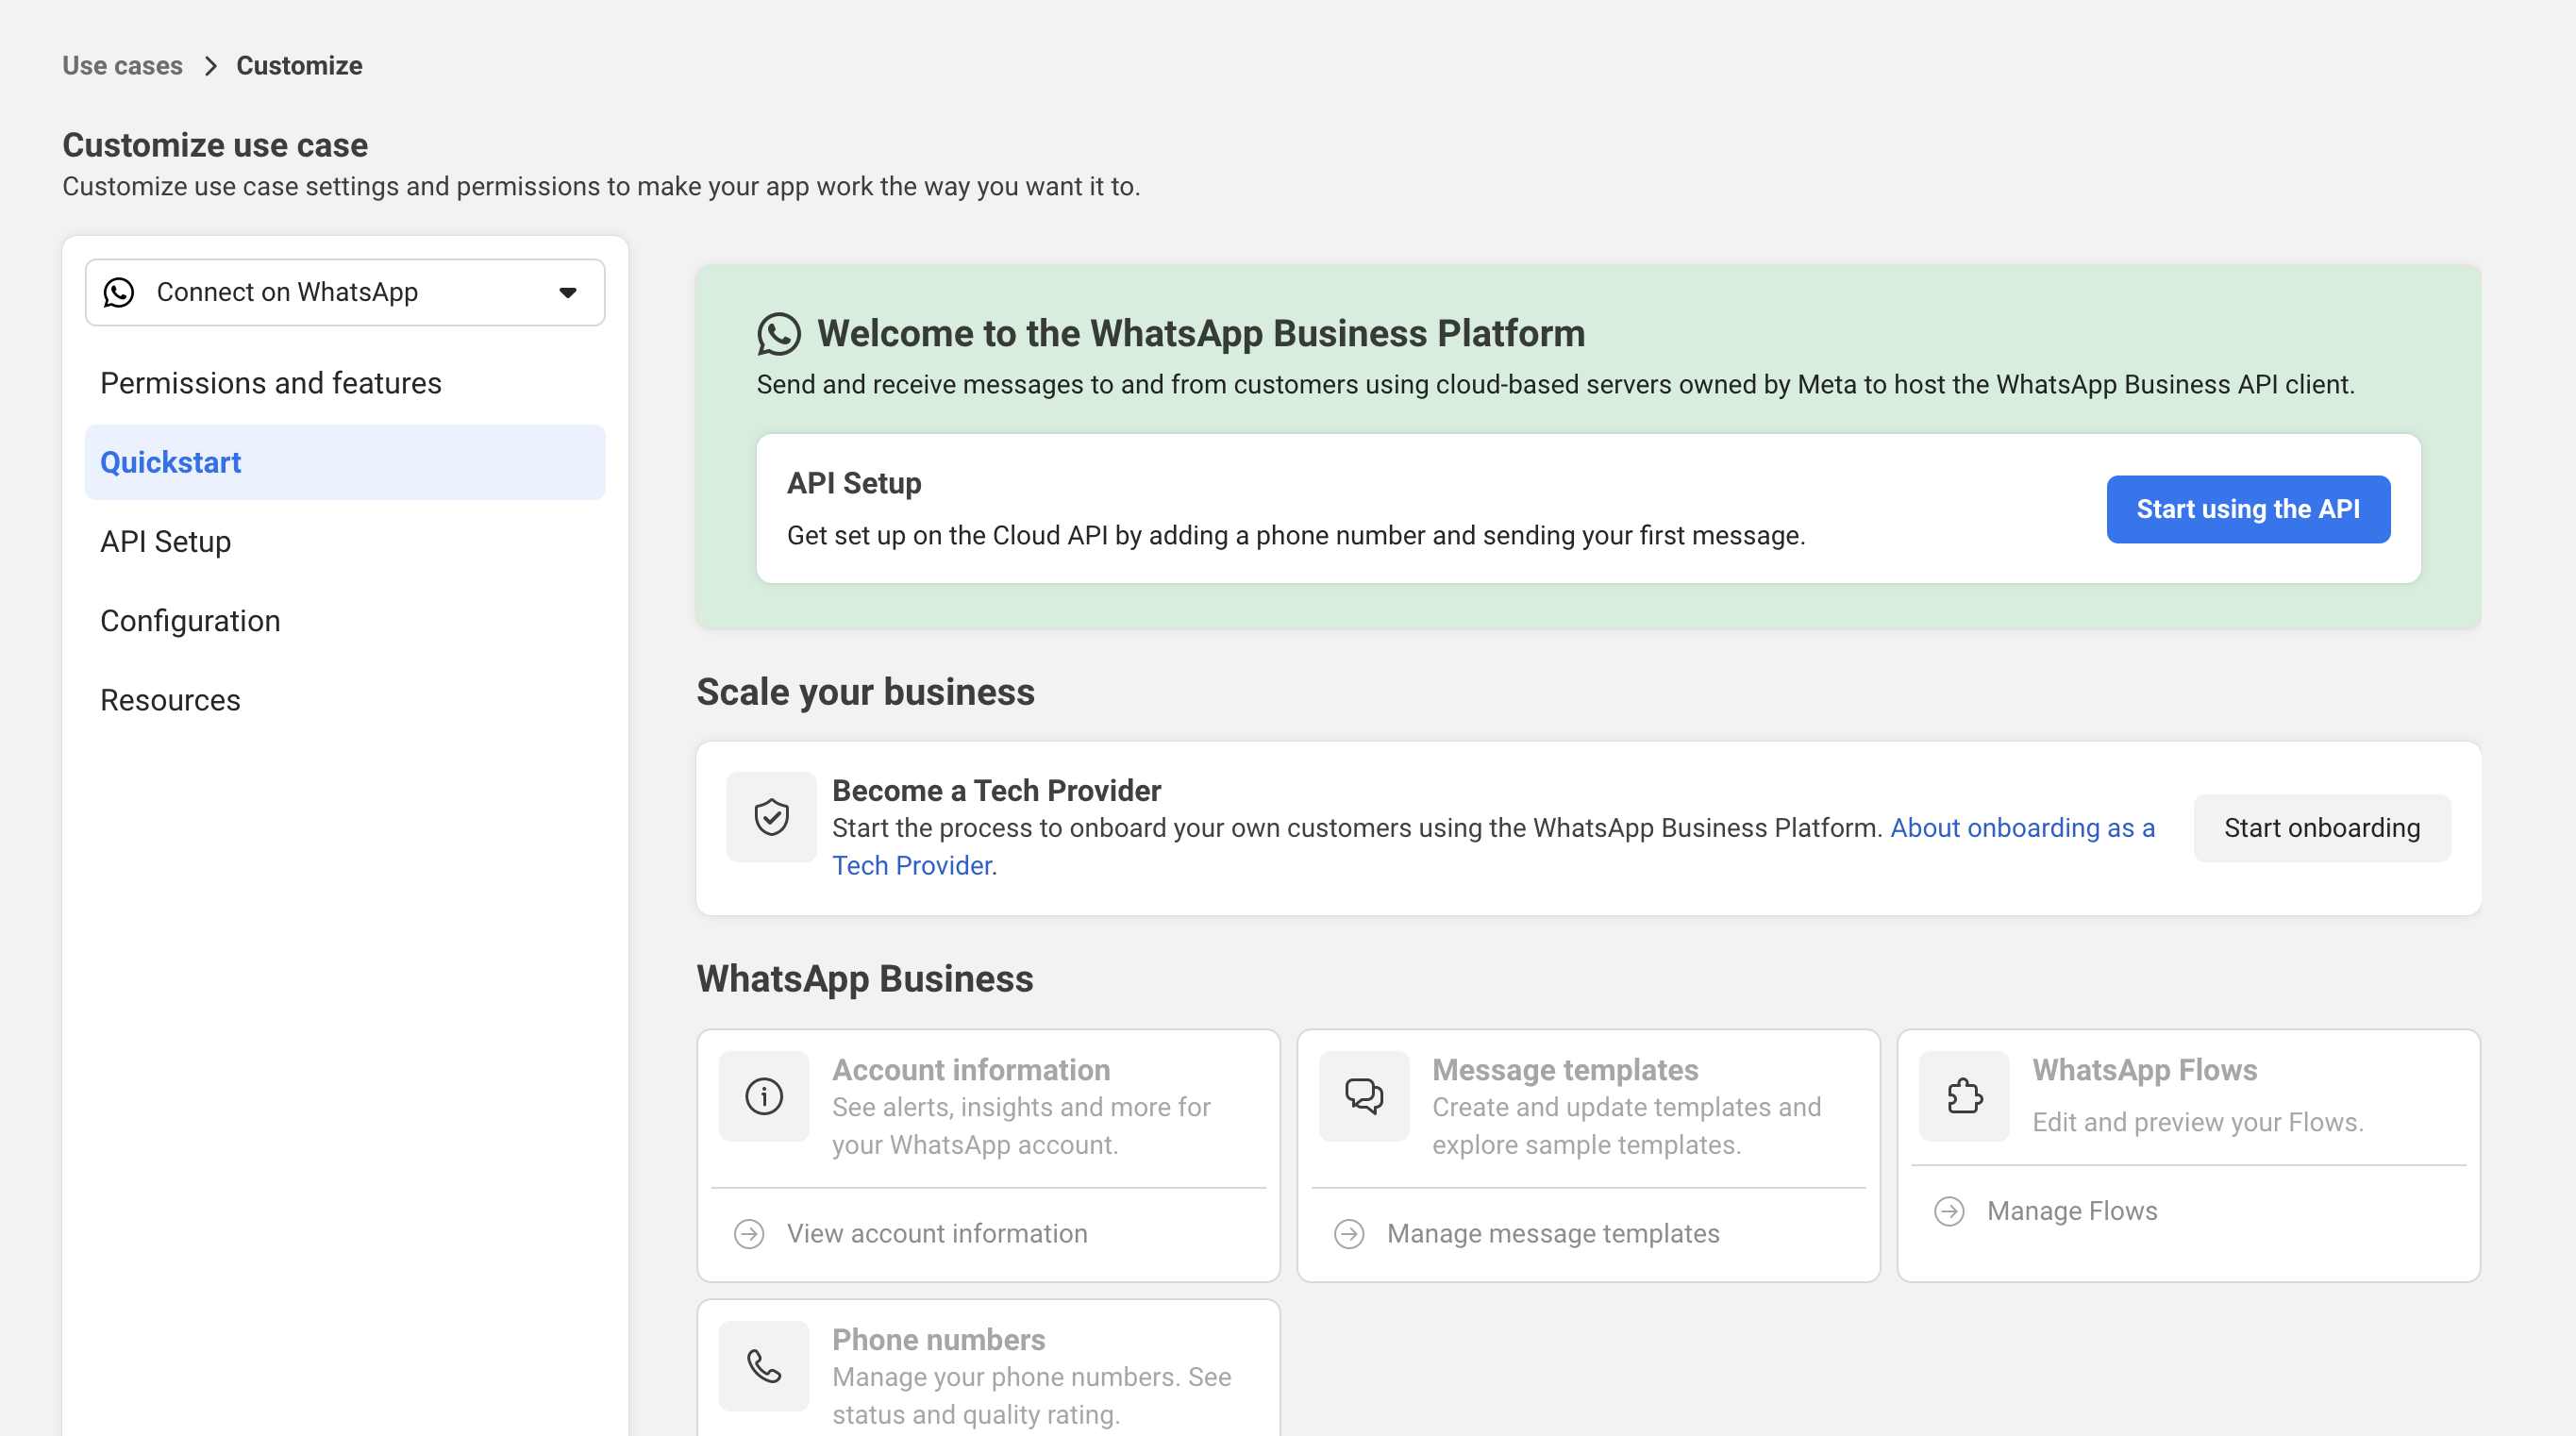
Task: Select the Quickstart sidebar item
Action: tap(171, 462)
